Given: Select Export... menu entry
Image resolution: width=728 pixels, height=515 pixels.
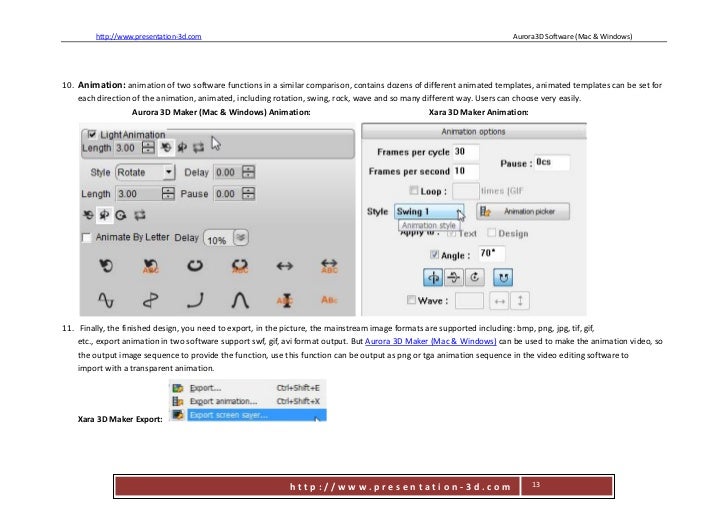Looking at the screenshot, I should (248, 388).
